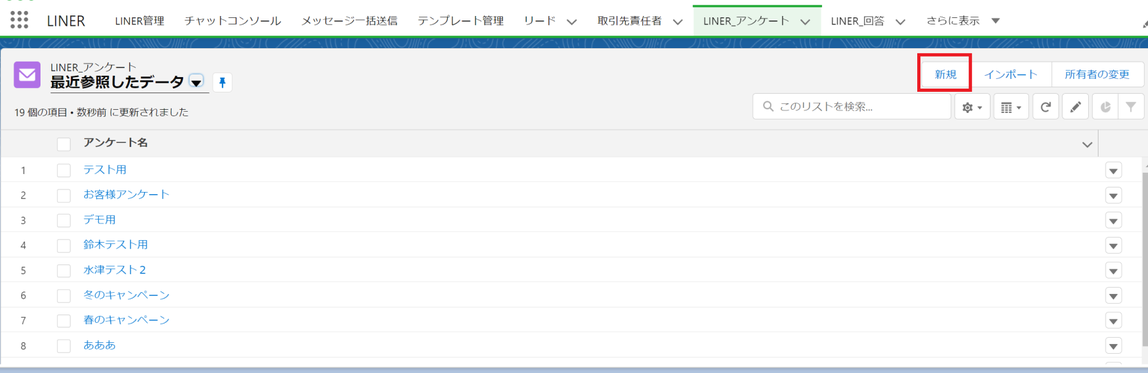Click the 新規 button
This screenshot has height=373, width=1148.
click(945, 74)
